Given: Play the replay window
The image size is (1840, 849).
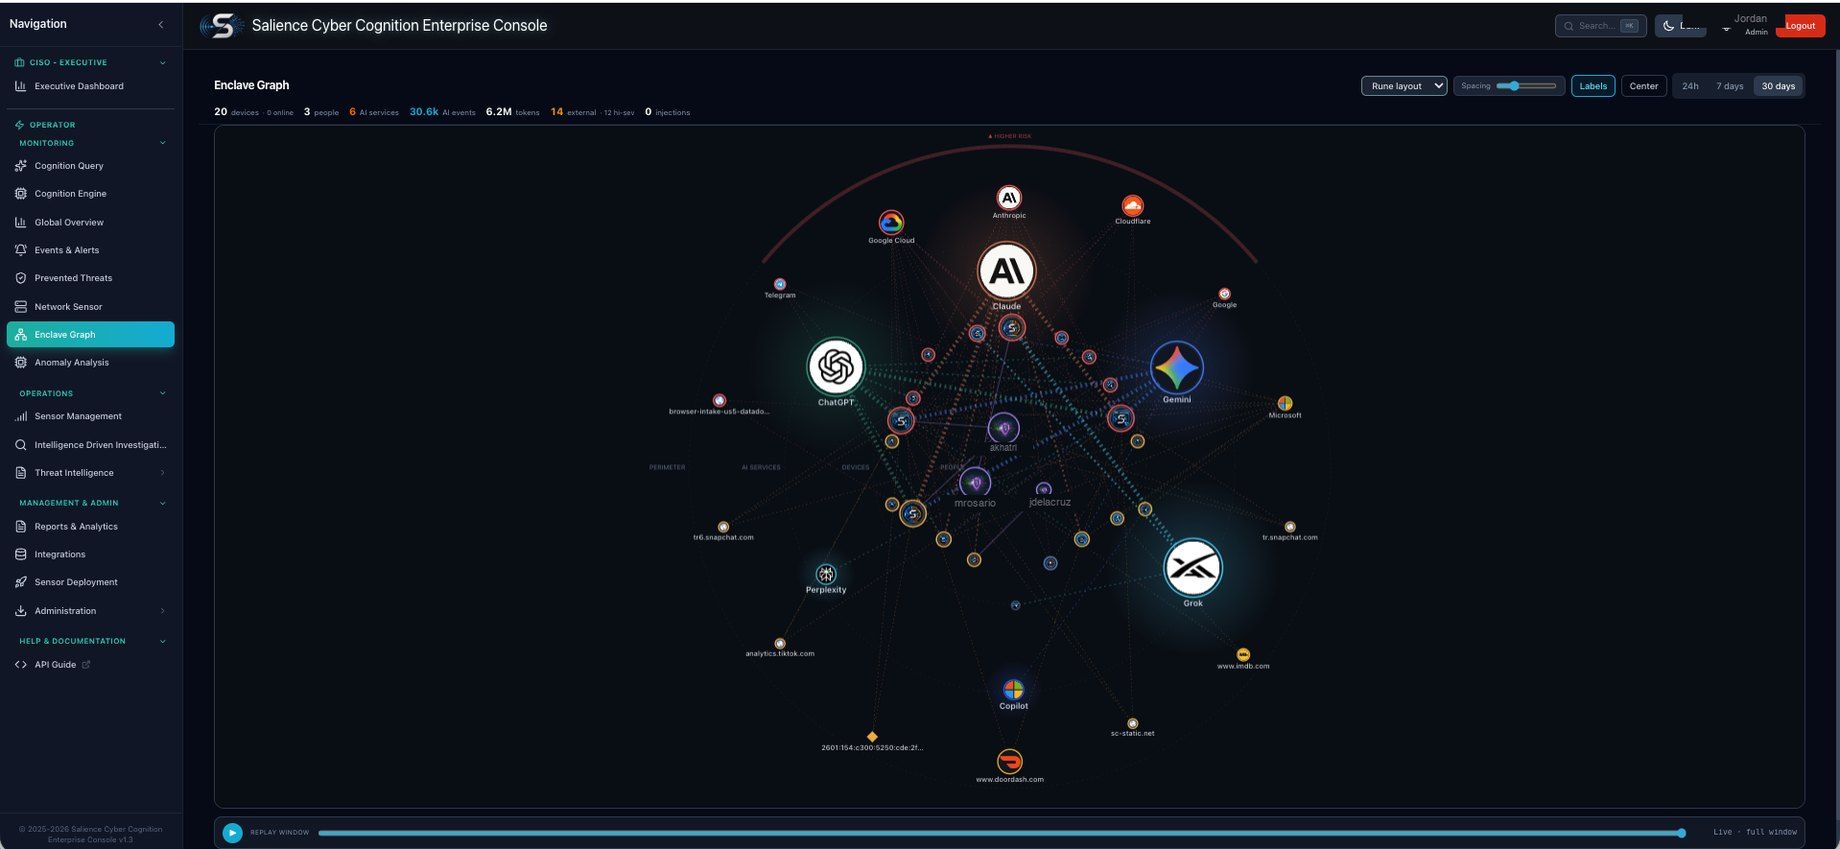Looking at the screenshot, I should (x=232, y=832).
